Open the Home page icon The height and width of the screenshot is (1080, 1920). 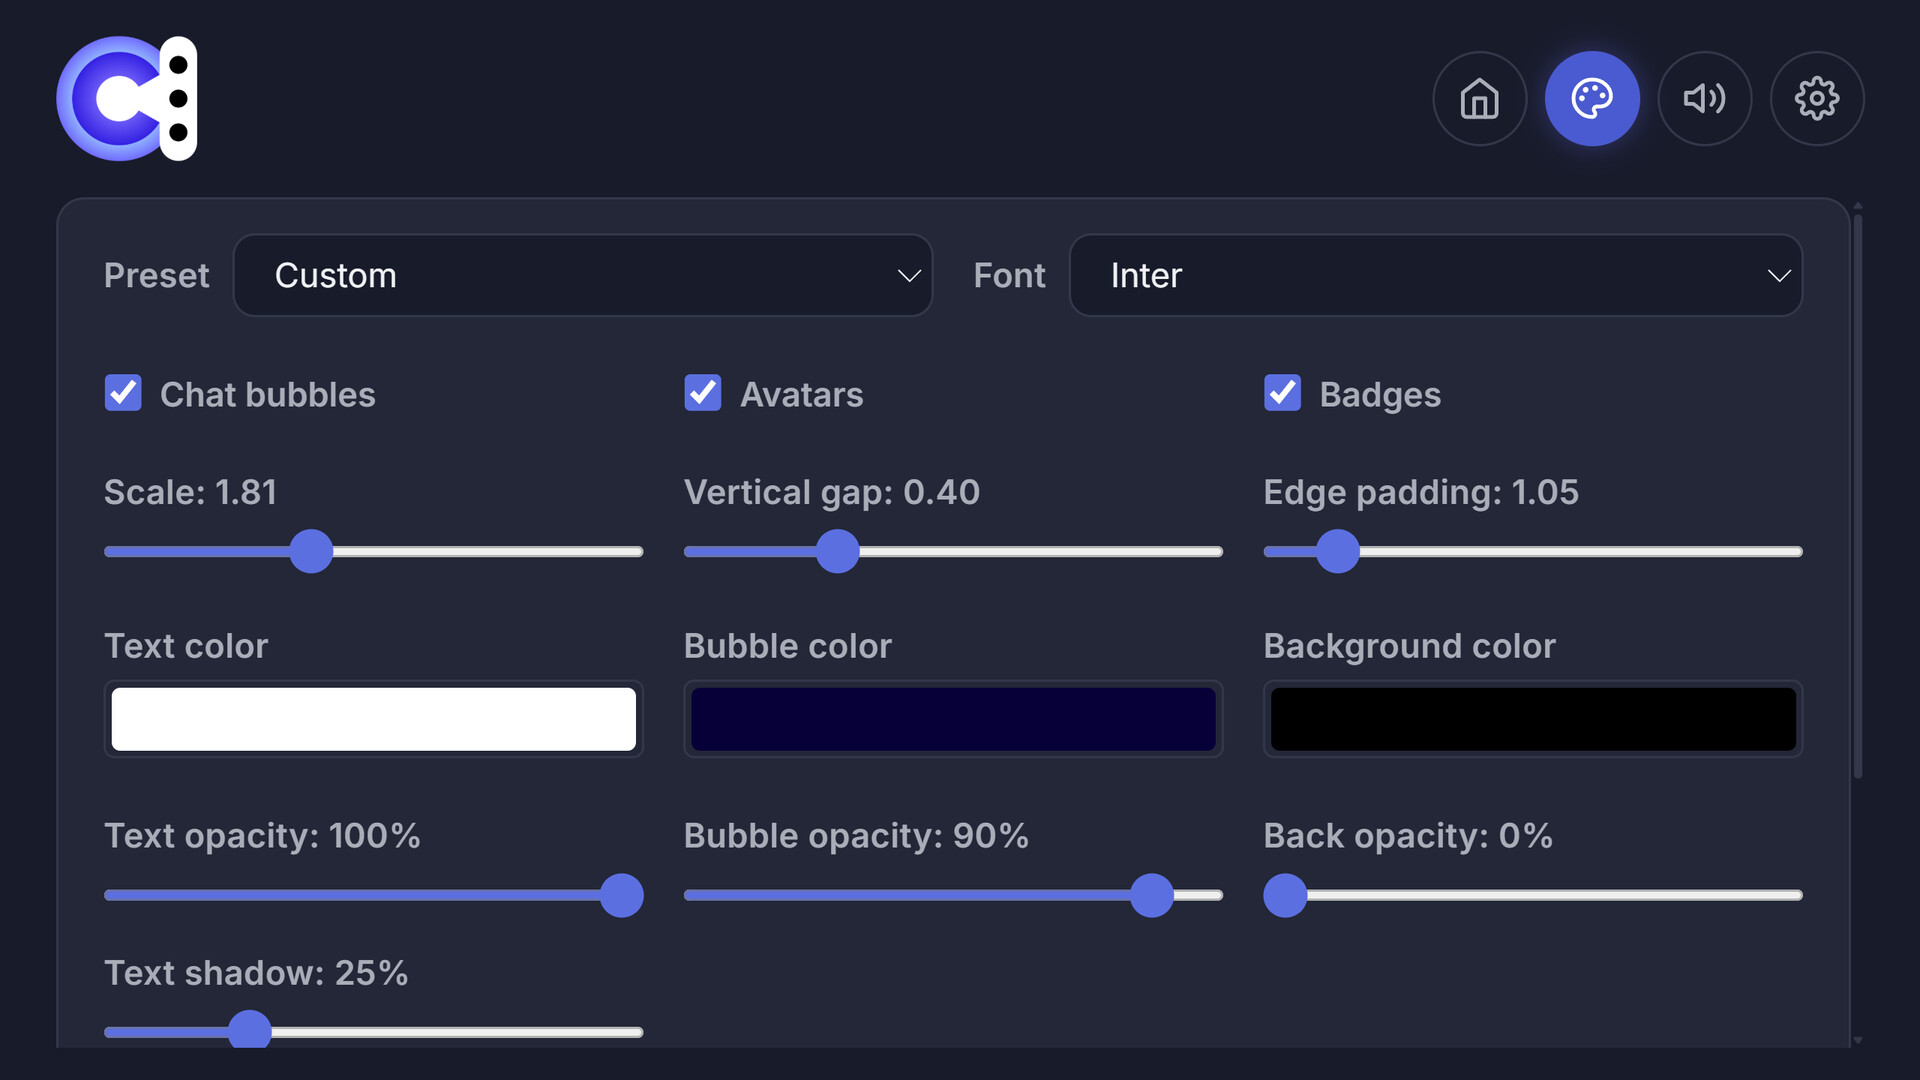(1479, 98)
